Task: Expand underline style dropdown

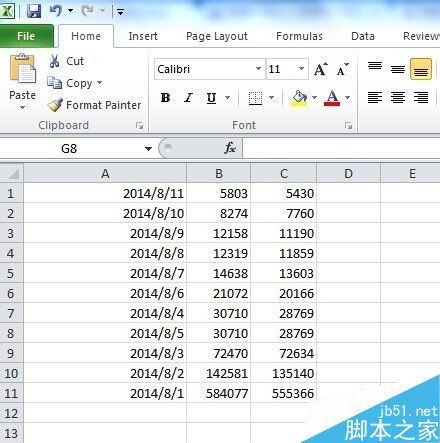Action: 227,98
